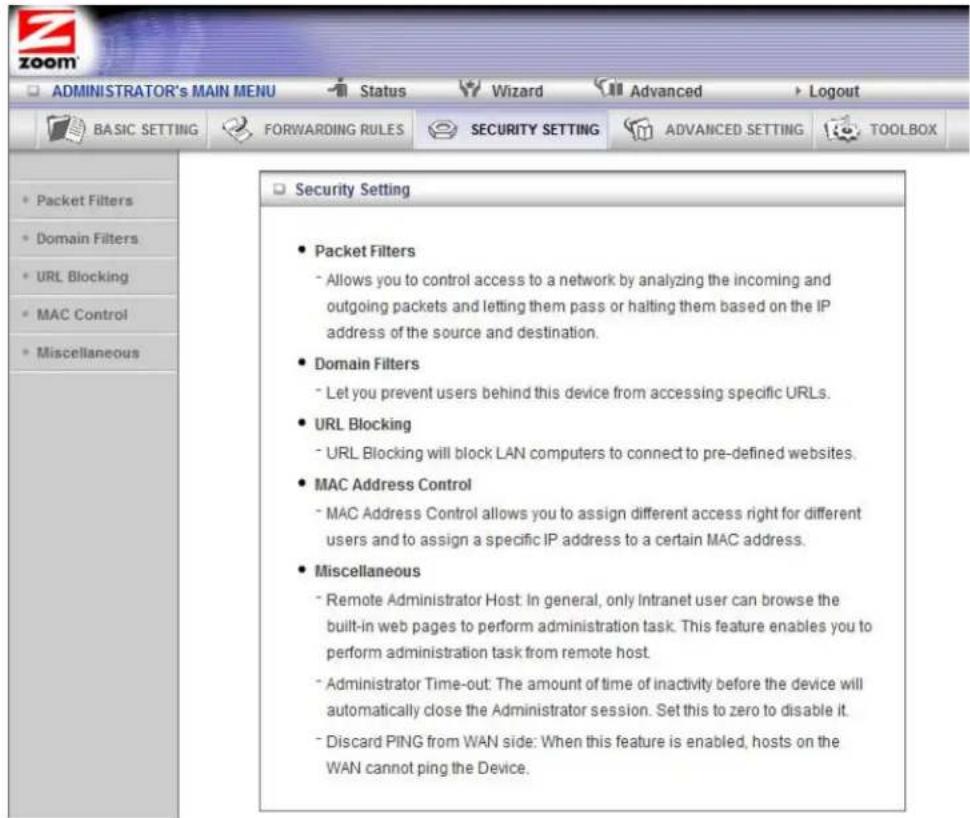
Task: Open Packet Filters in the sidebar
Action: click(85, 200)
